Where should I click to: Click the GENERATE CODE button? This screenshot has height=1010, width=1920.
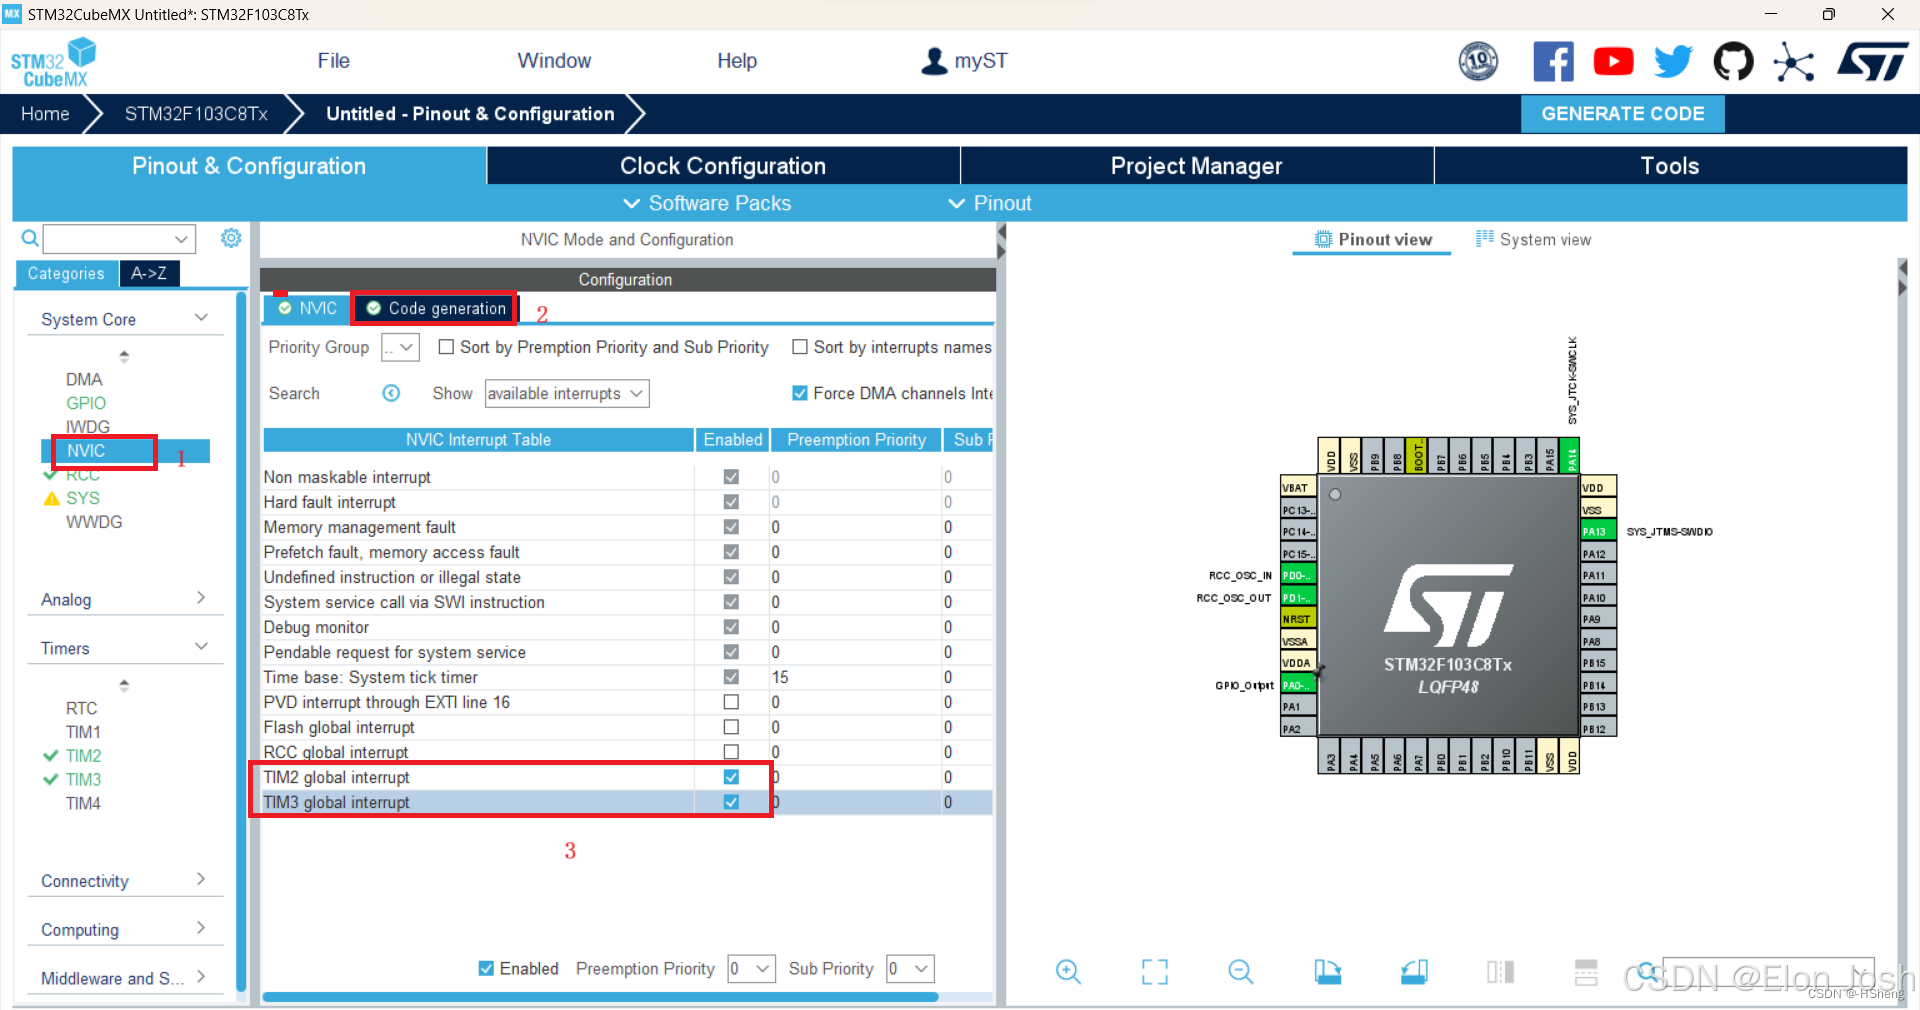coord(1622,113)
